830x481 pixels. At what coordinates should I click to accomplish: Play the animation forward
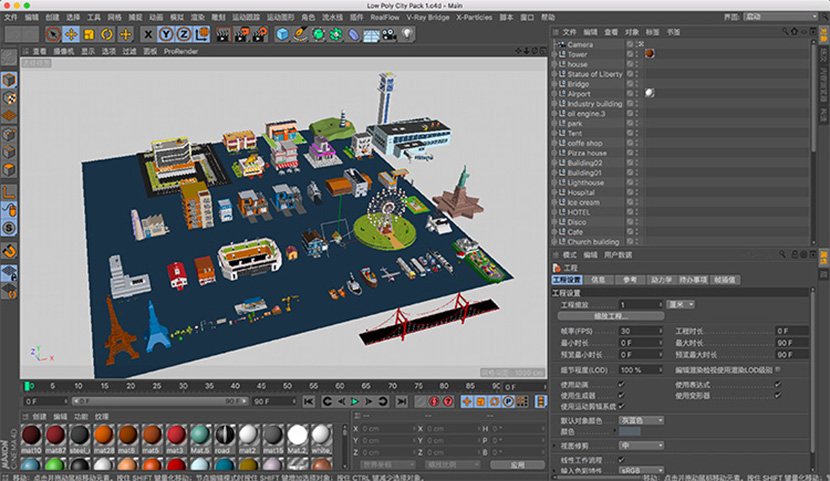pyautogui.click(x=355, y=402)
